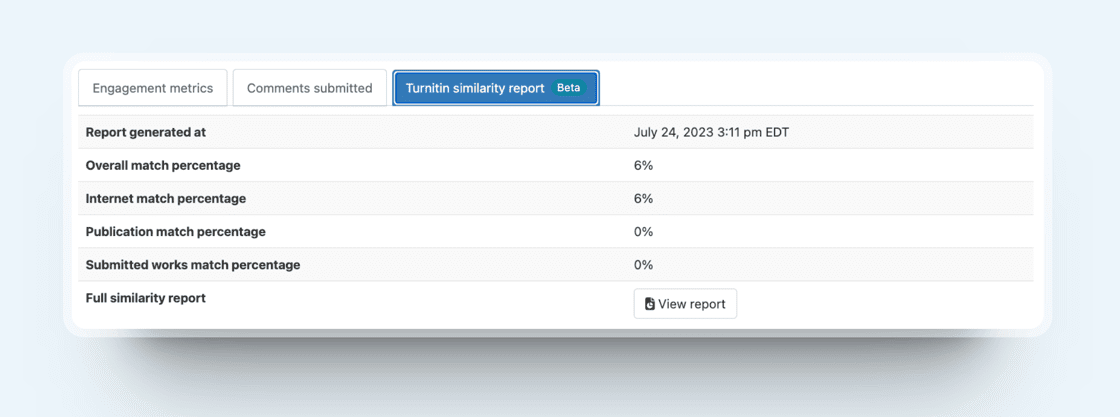1120x417 pixels.
Task: Click the document icon in View report
Action: [650, 304]
